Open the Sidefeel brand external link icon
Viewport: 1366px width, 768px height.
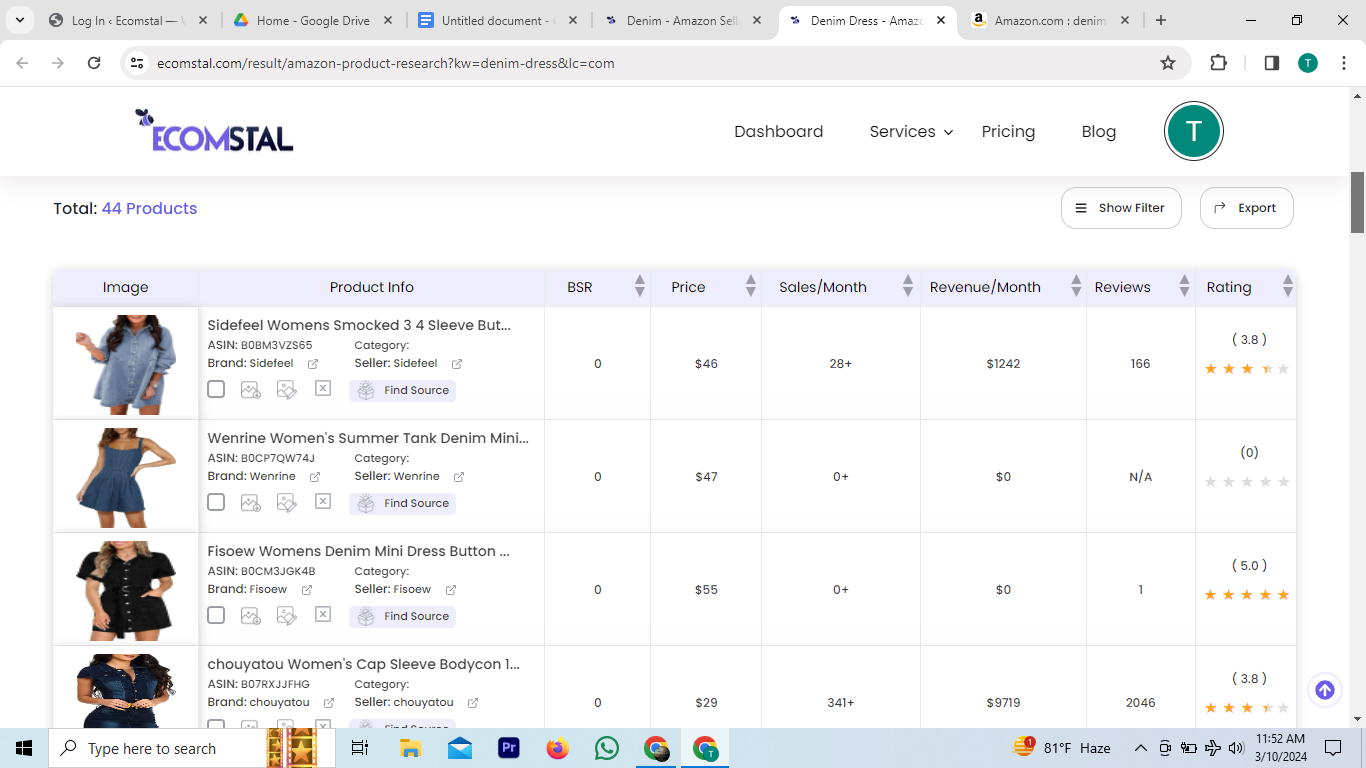[x=313, y=364]
